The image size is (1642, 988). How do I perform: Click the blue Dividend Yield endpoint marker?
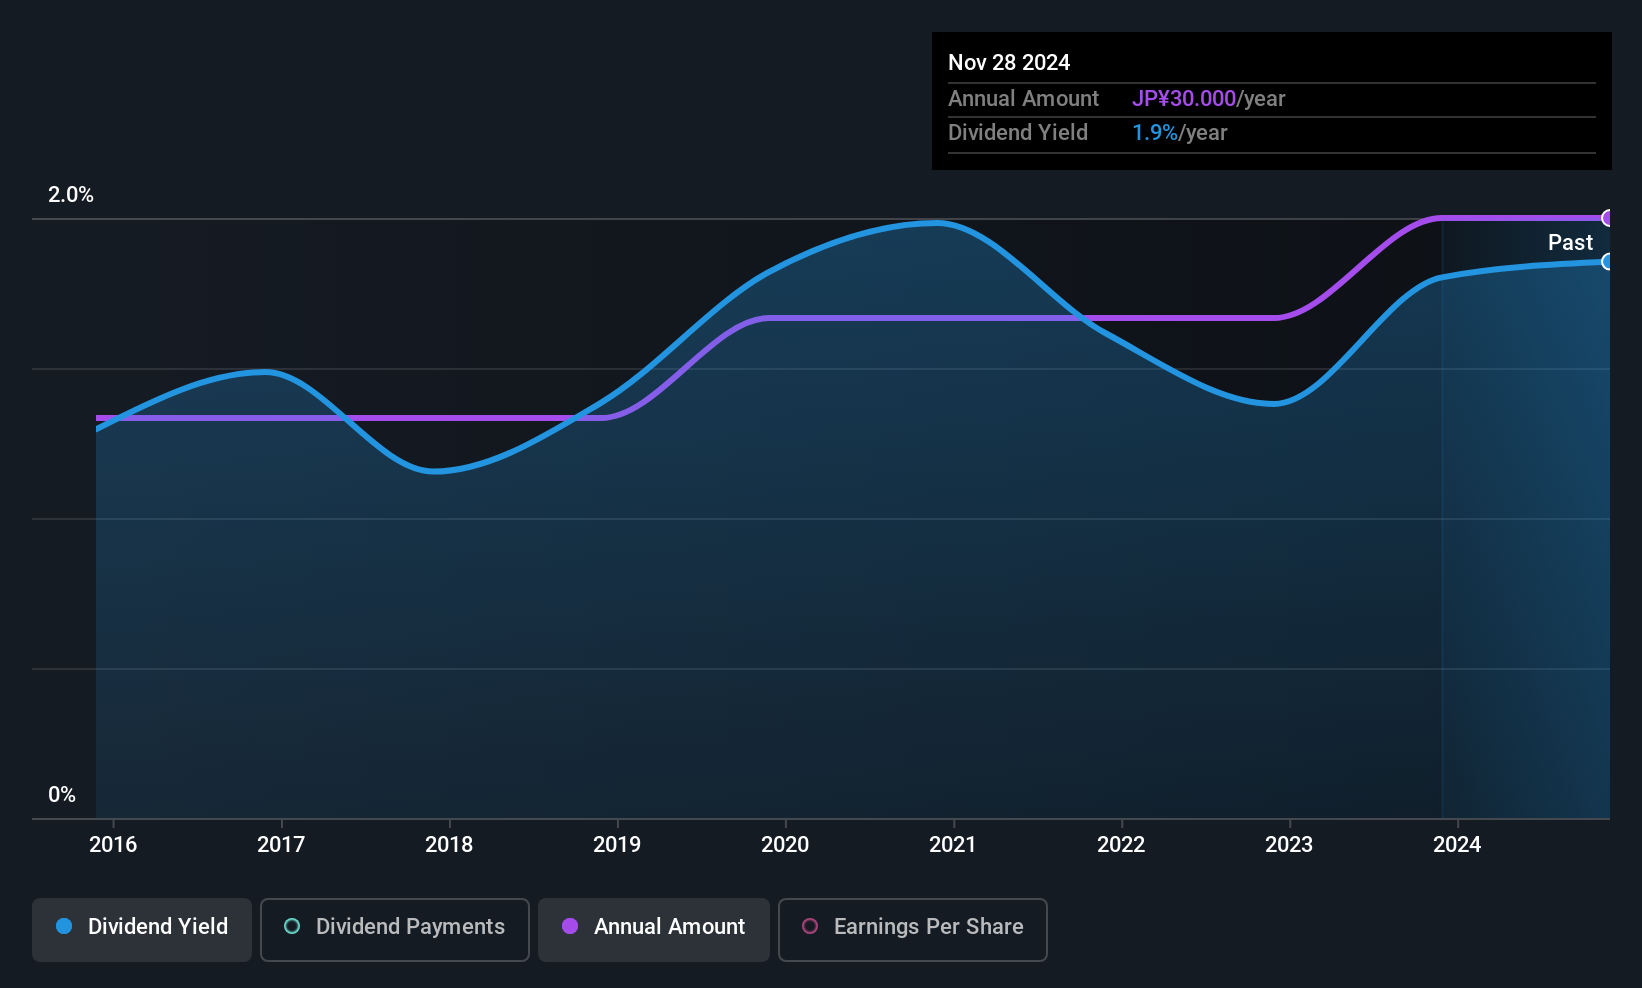pyautogui.click(x=1608, y=262)
